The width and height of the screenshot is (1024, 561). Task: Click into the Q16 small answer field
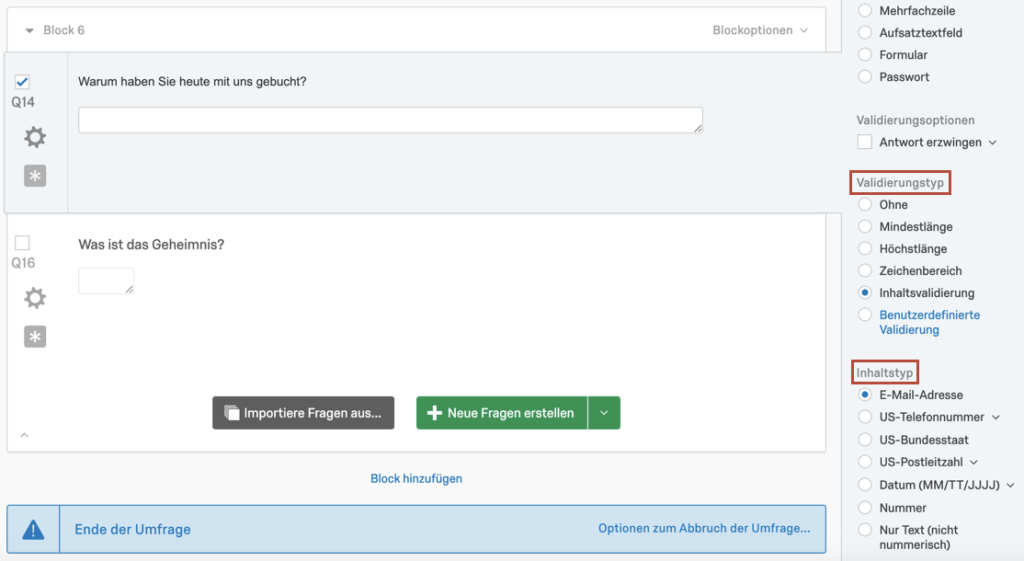coord(106,281)
